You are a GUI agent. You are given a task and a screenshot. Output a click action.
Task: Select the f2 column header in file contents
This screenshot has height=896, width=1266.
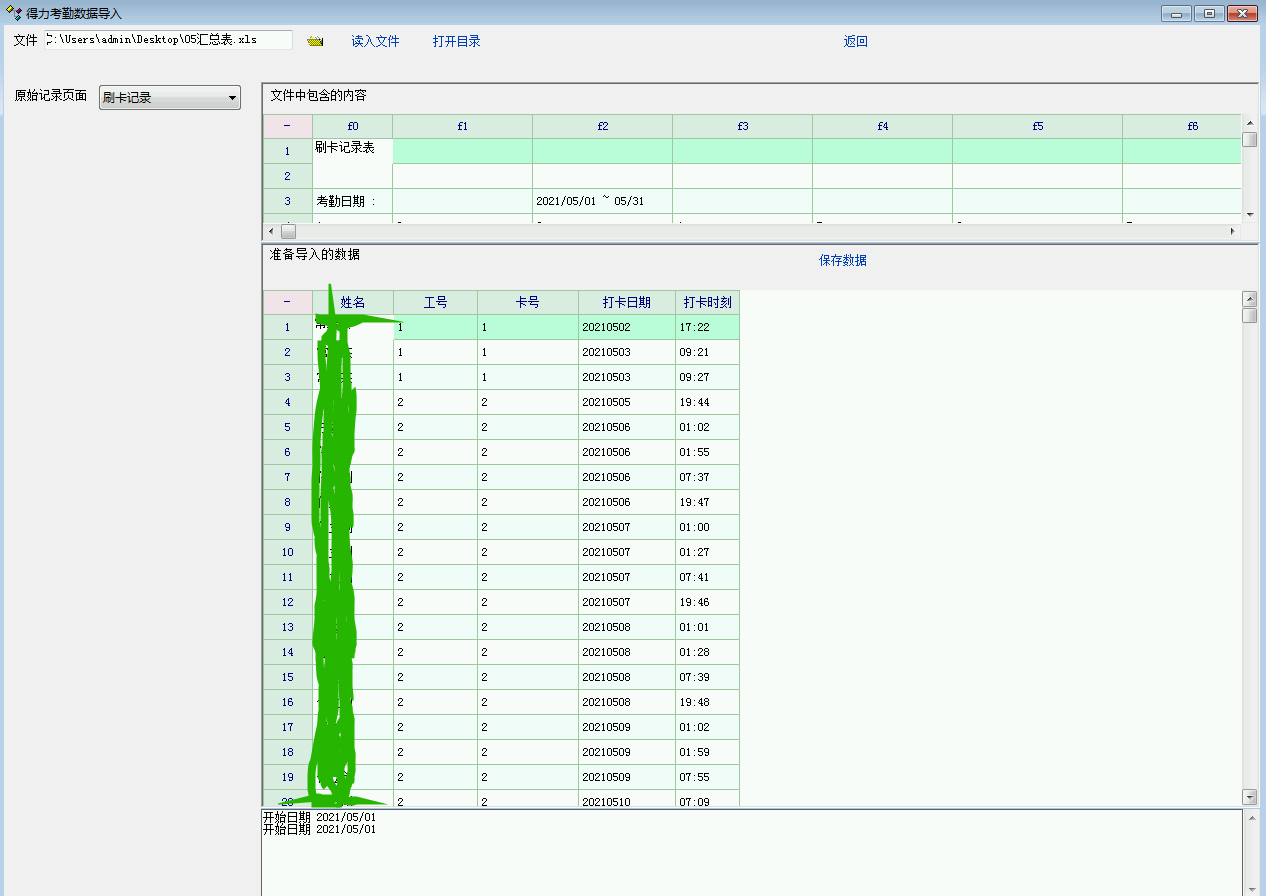(602, 126)
